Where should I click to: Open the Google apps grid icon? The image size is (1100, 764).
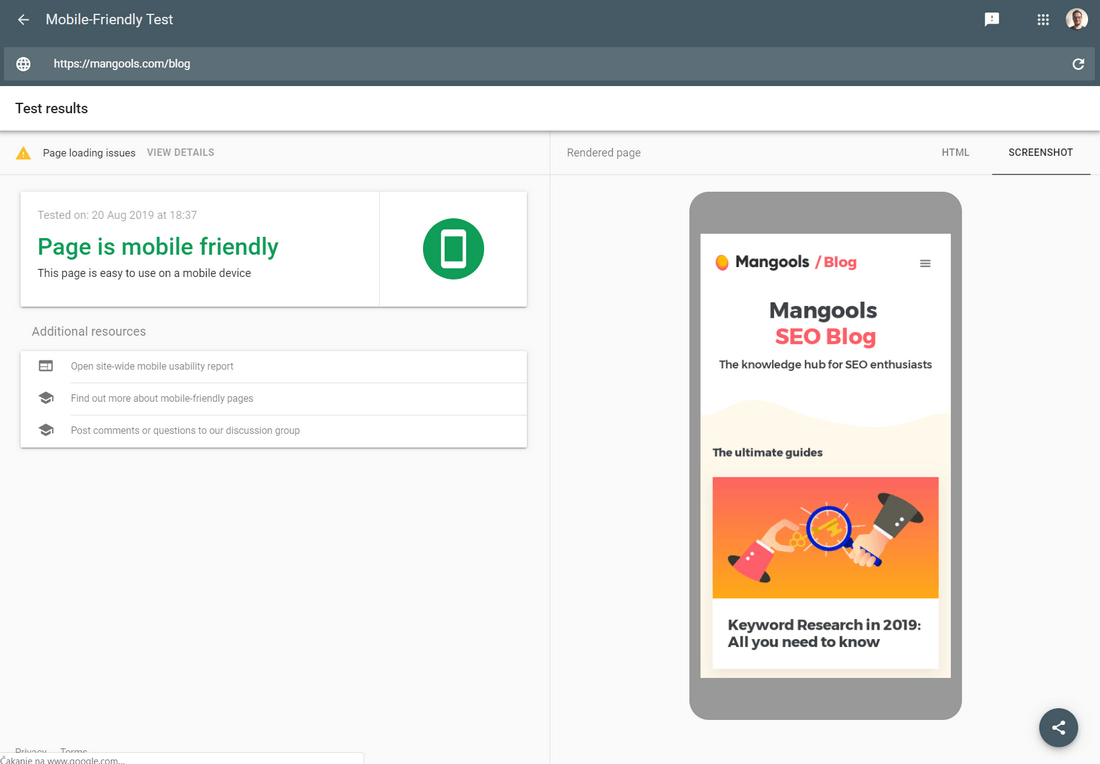click(1043, 20)
